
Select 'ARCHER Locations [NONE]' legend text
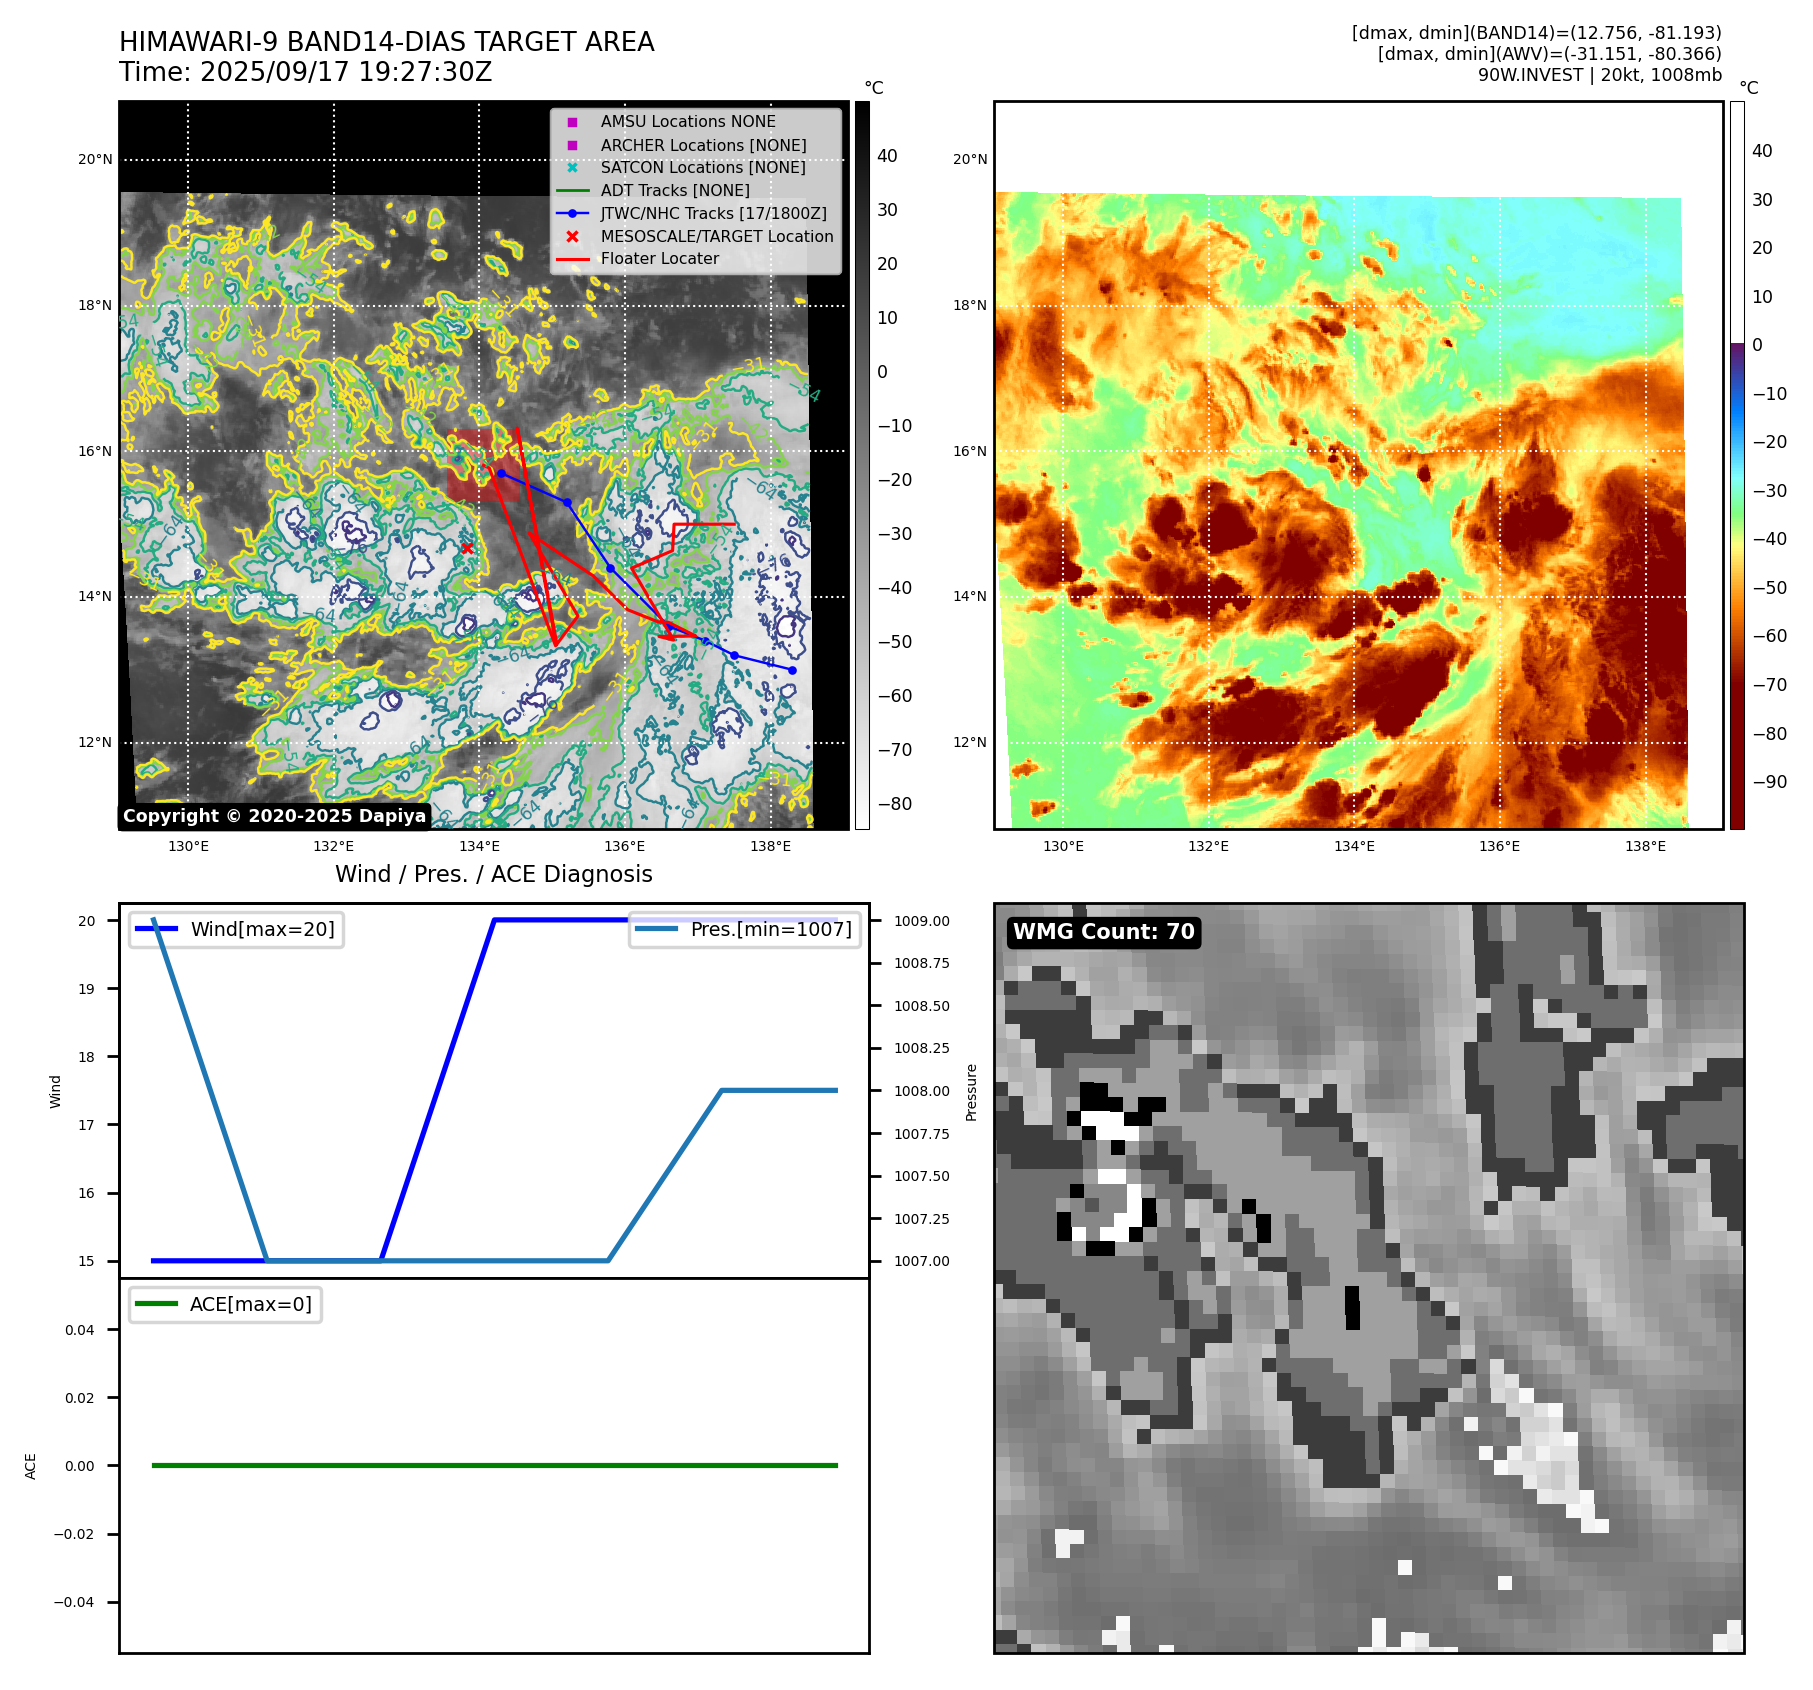(704, 145)
